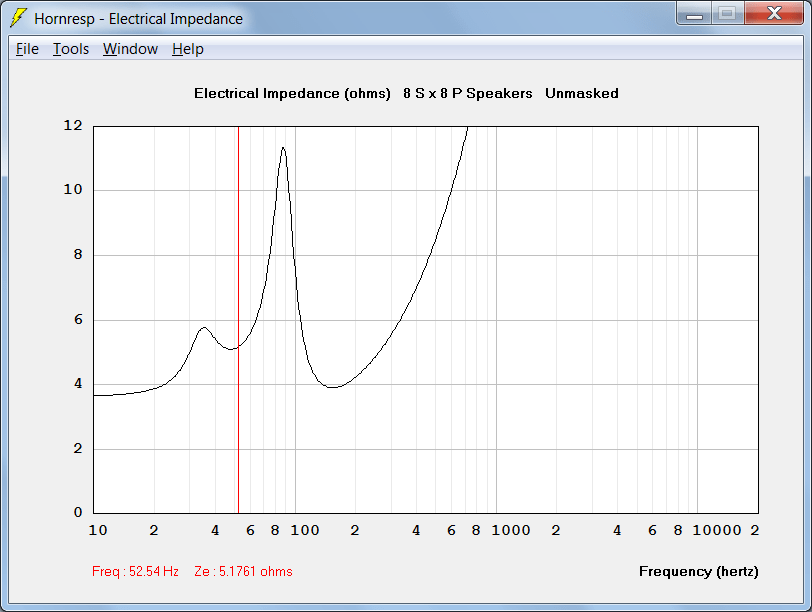Screen dimensions: 812x612
Task: Click the '0' impedance axis label
Action: coord(78,512)
